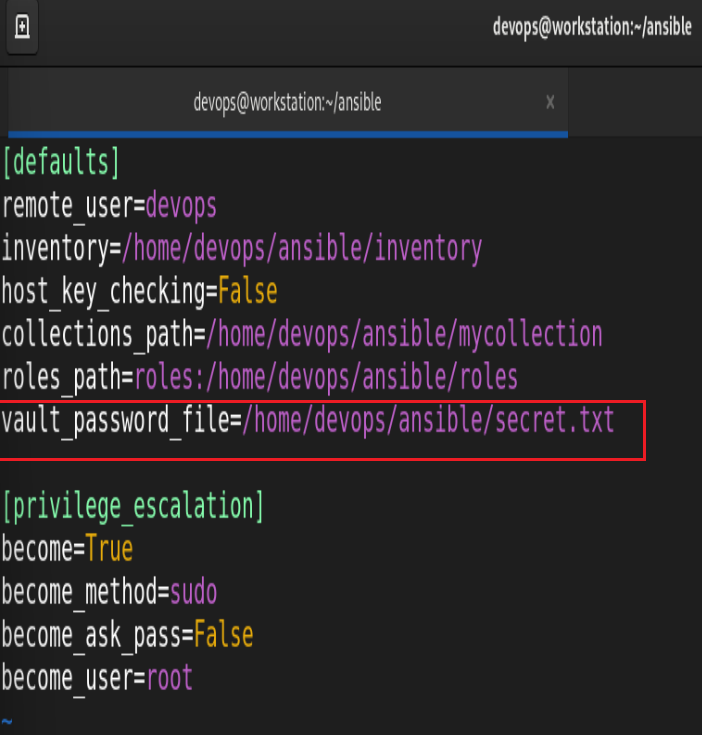Close the devops@workstation:~/ansible tab
This screenshot has height=735, width=702.
(550, 102)
